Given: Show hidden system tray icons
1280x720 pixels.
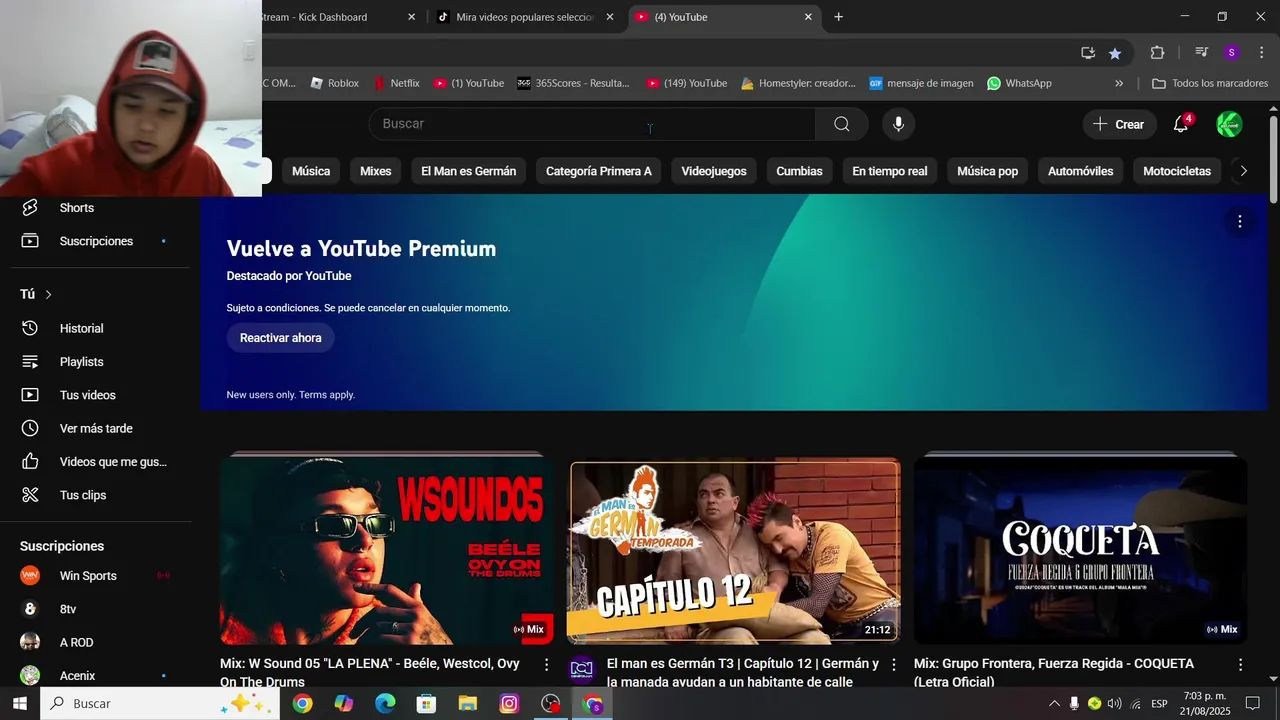Looking at the screenshot, I should [x=1054, y=704].
